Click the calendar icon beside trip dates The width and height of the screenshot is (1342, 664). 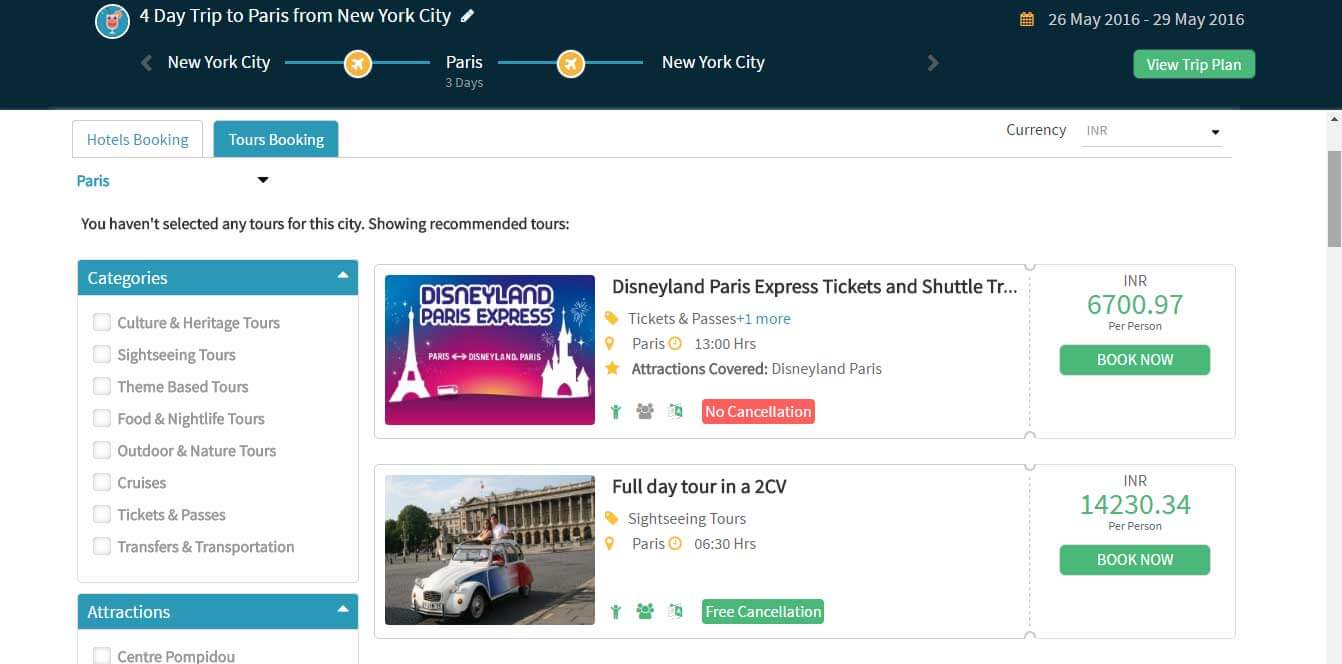point(1026,19)
